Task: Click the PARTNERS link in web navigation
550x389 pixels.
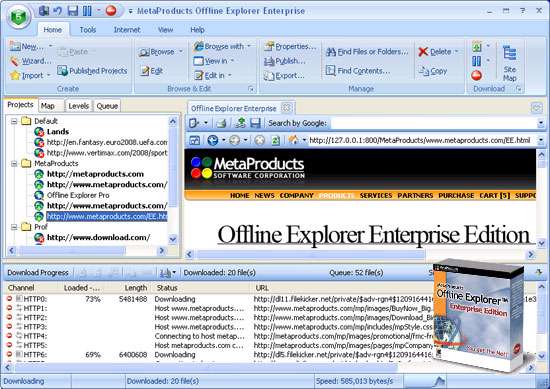Action: (415, 195)
